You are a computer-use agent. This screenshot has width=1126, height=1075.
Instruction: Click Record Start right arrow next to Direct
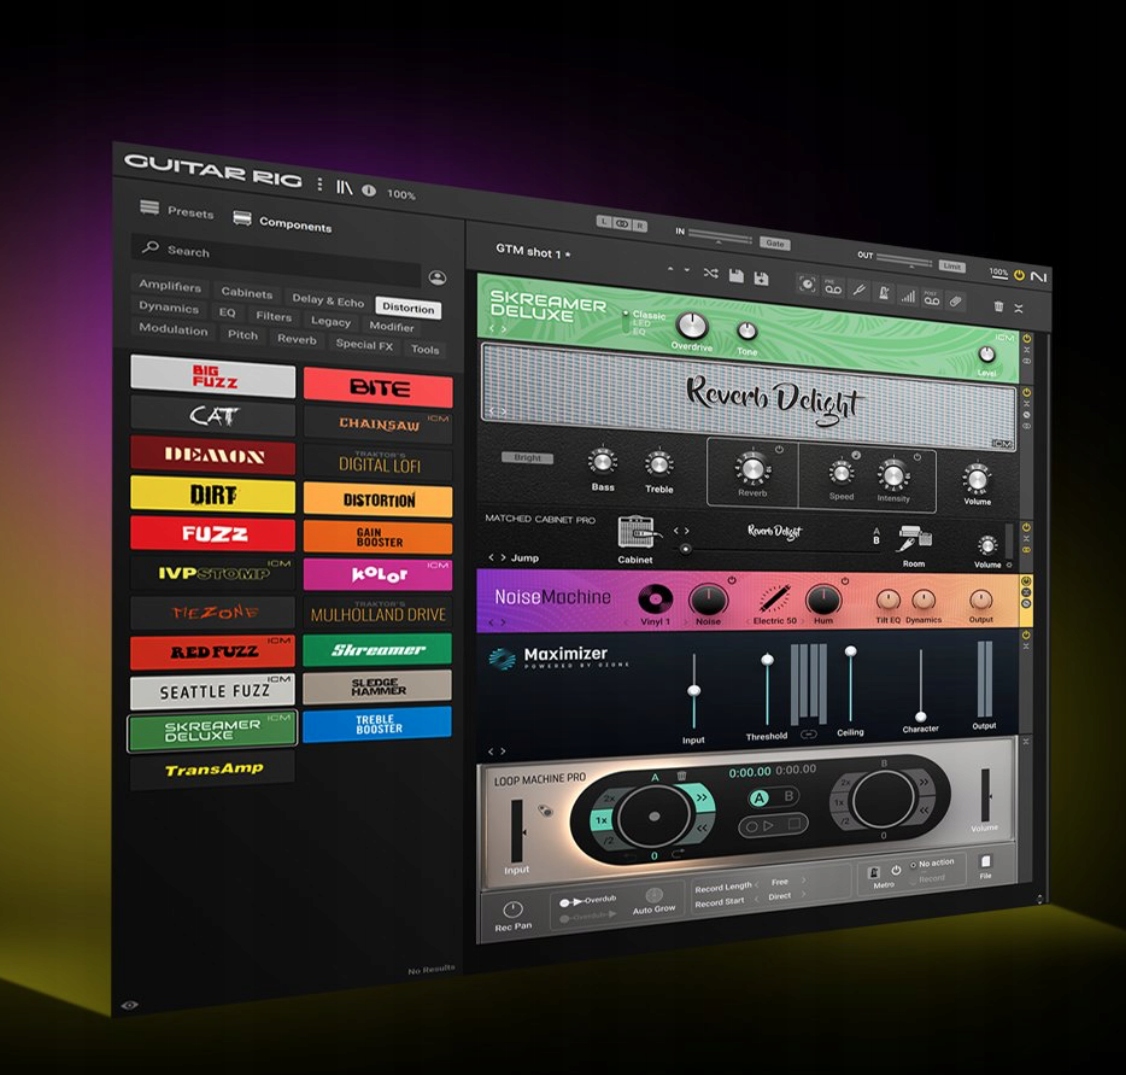point(804,894)
